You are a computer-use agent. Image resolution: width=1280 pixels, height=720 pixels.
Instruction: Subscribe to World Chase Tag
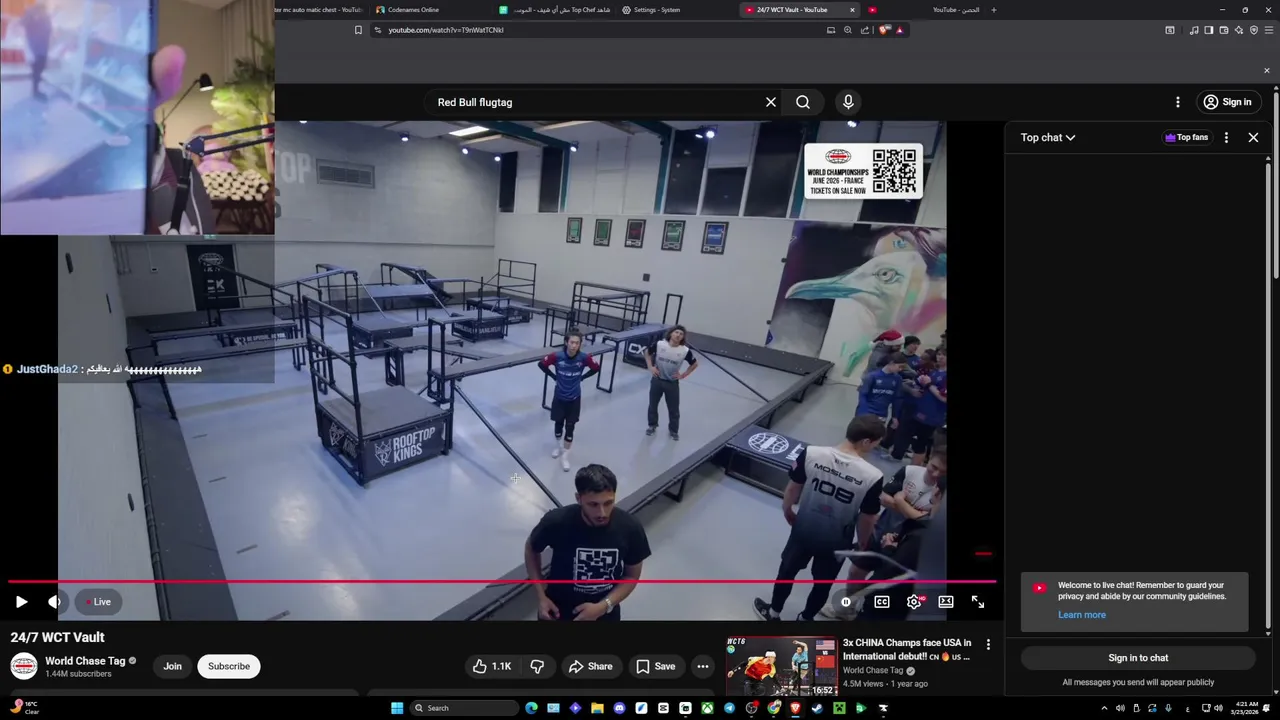pos(229,666)
